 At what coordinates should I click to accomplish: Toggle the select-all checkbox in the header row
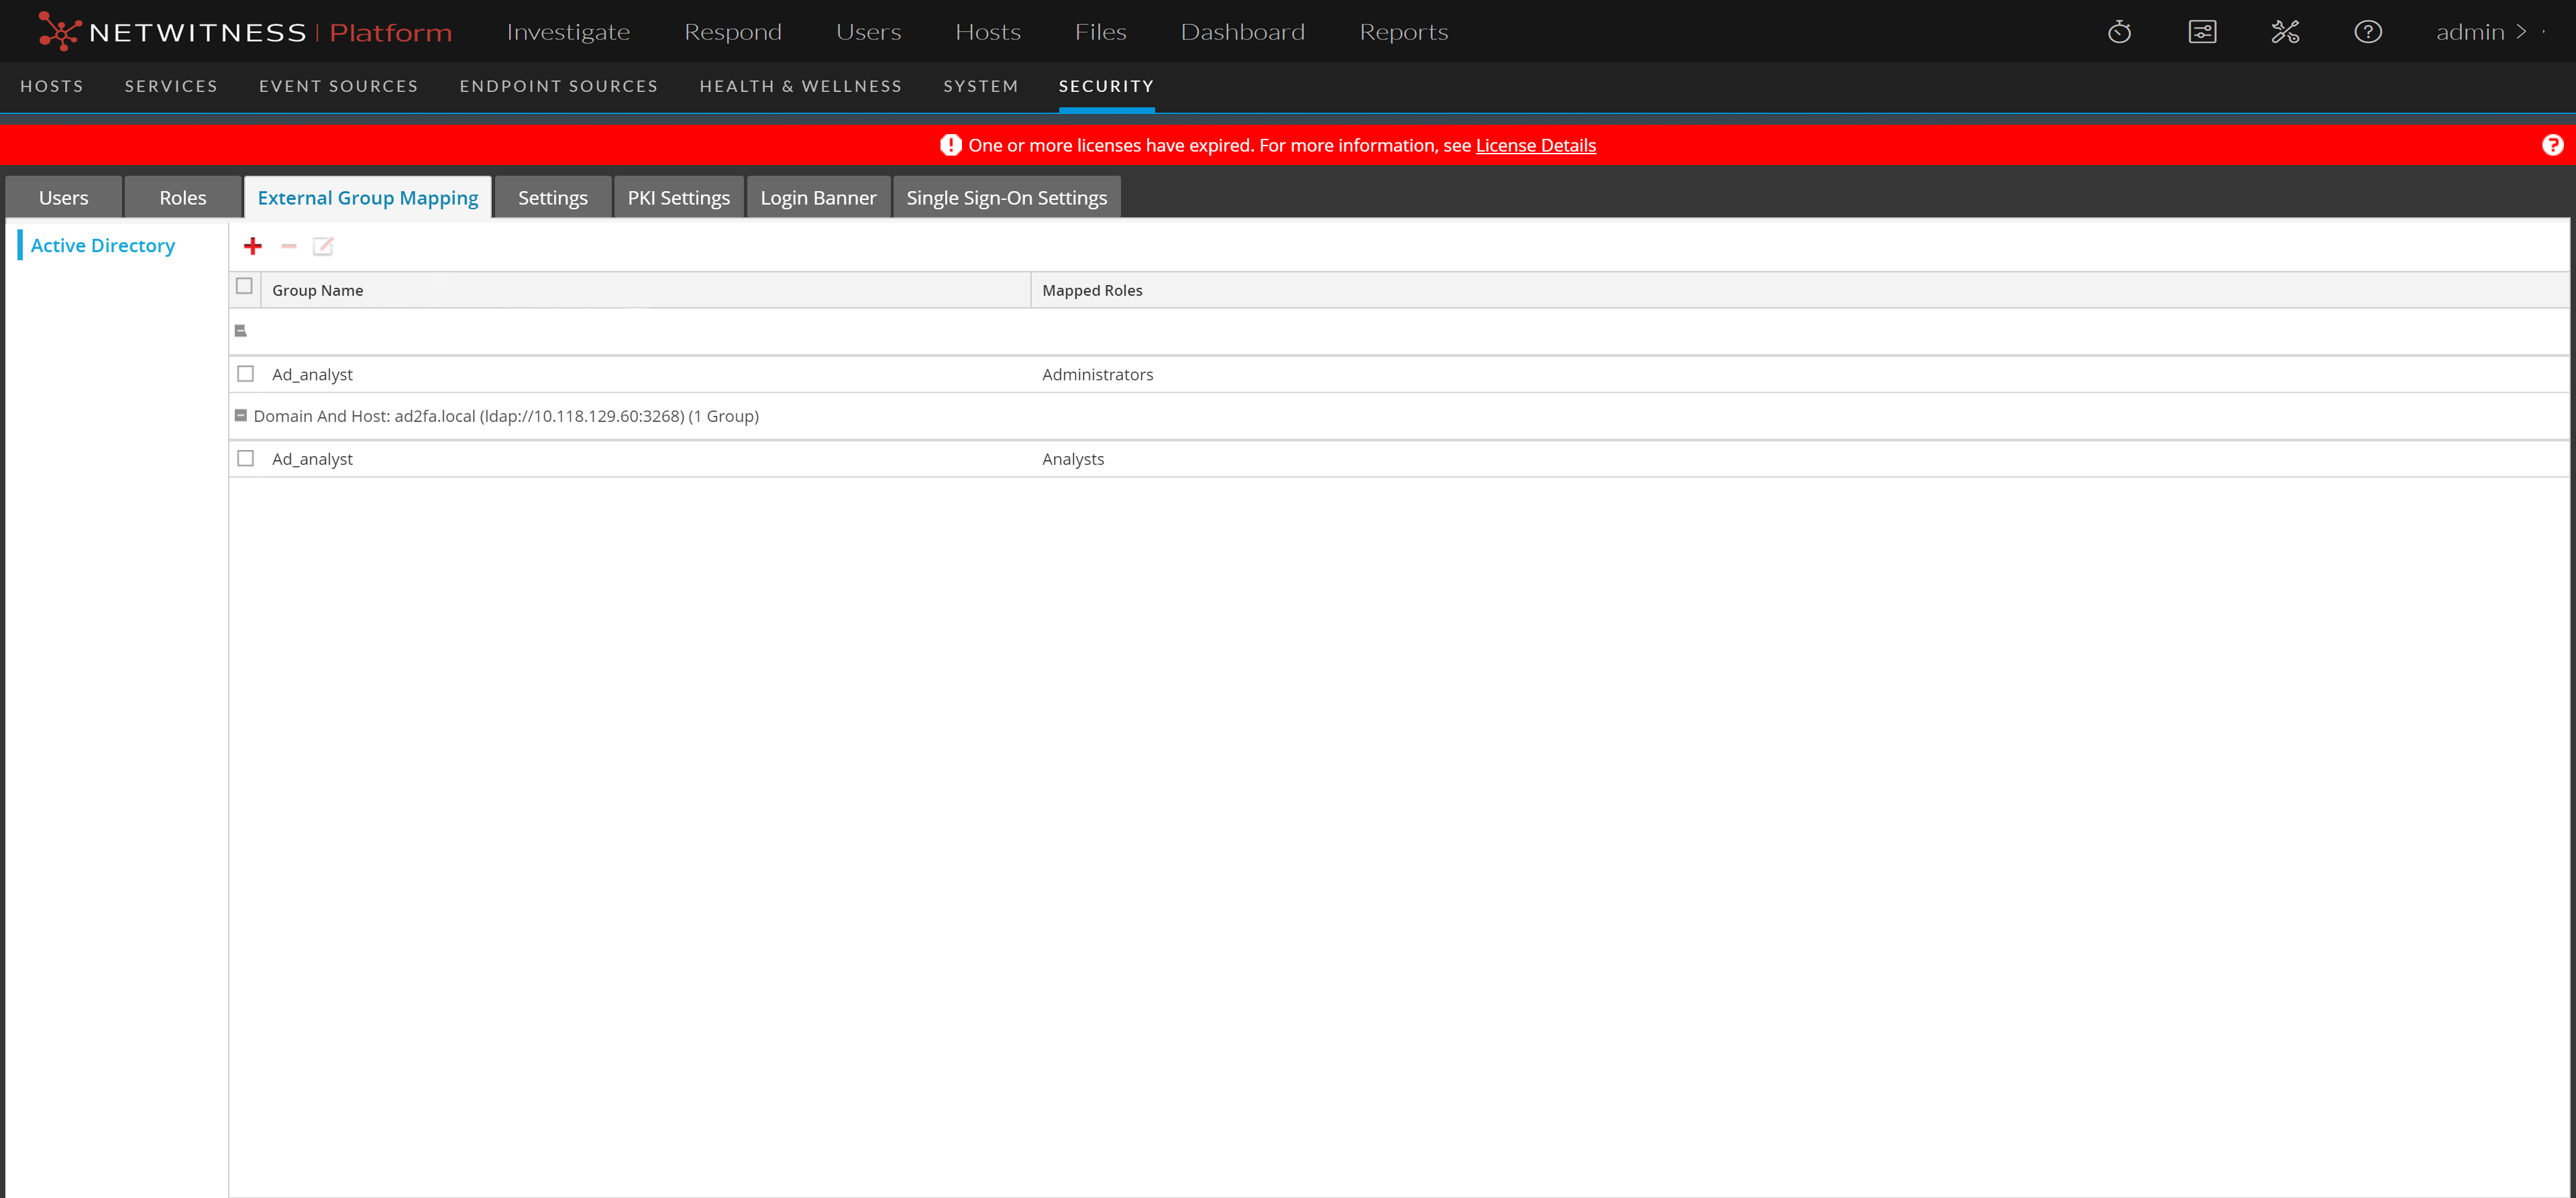(x=245, y=286)
